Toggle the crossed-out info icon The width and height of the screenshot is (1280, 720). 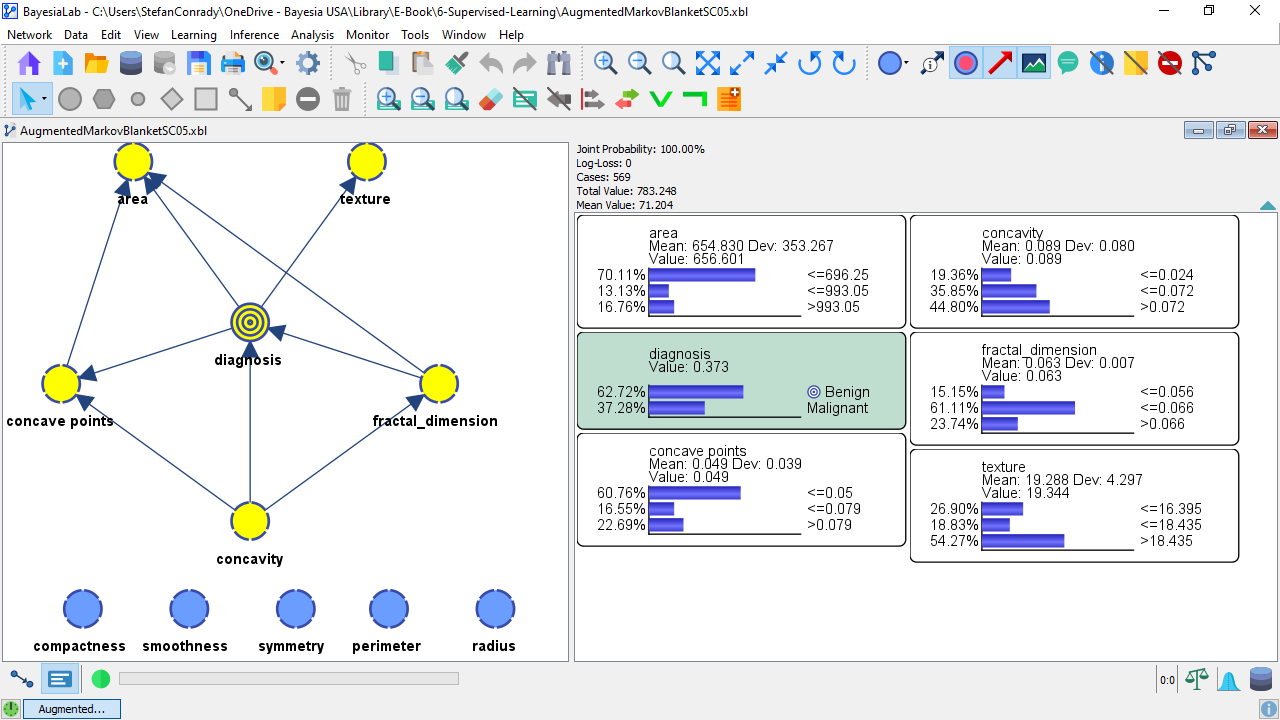click(x=1102, y=64)
